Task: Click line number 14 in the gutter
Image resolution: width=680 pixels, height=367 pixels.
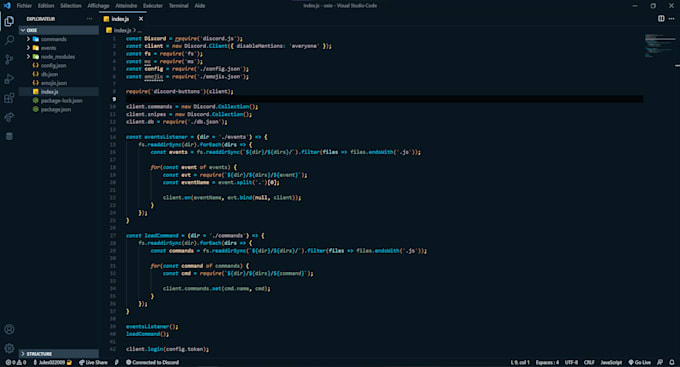Action: point(113,137)
